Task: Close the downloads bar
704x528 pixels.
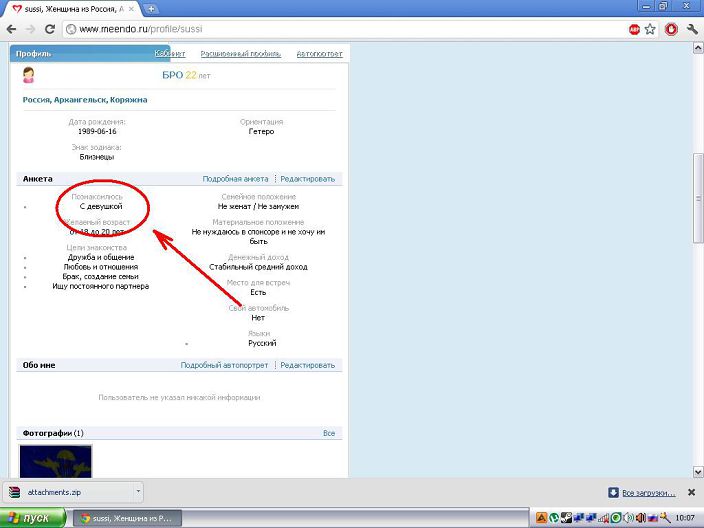Action: click(x=692, y=492)
